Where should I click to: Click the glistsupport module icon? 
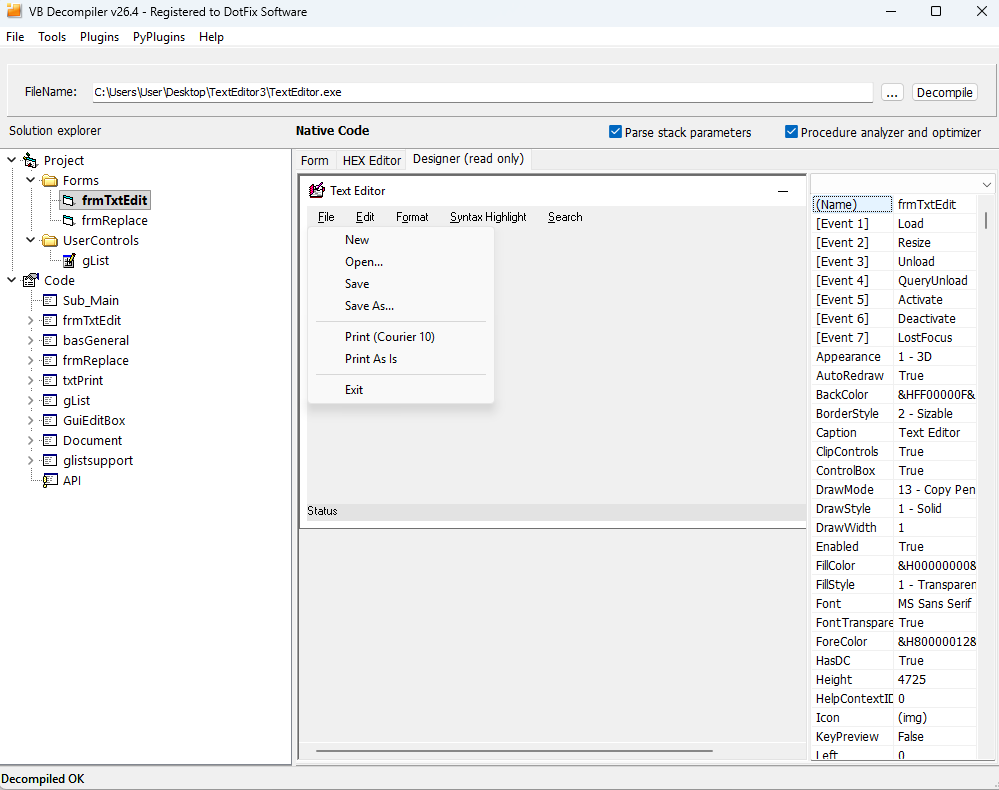pyautogui.click(x=50, y=461)
